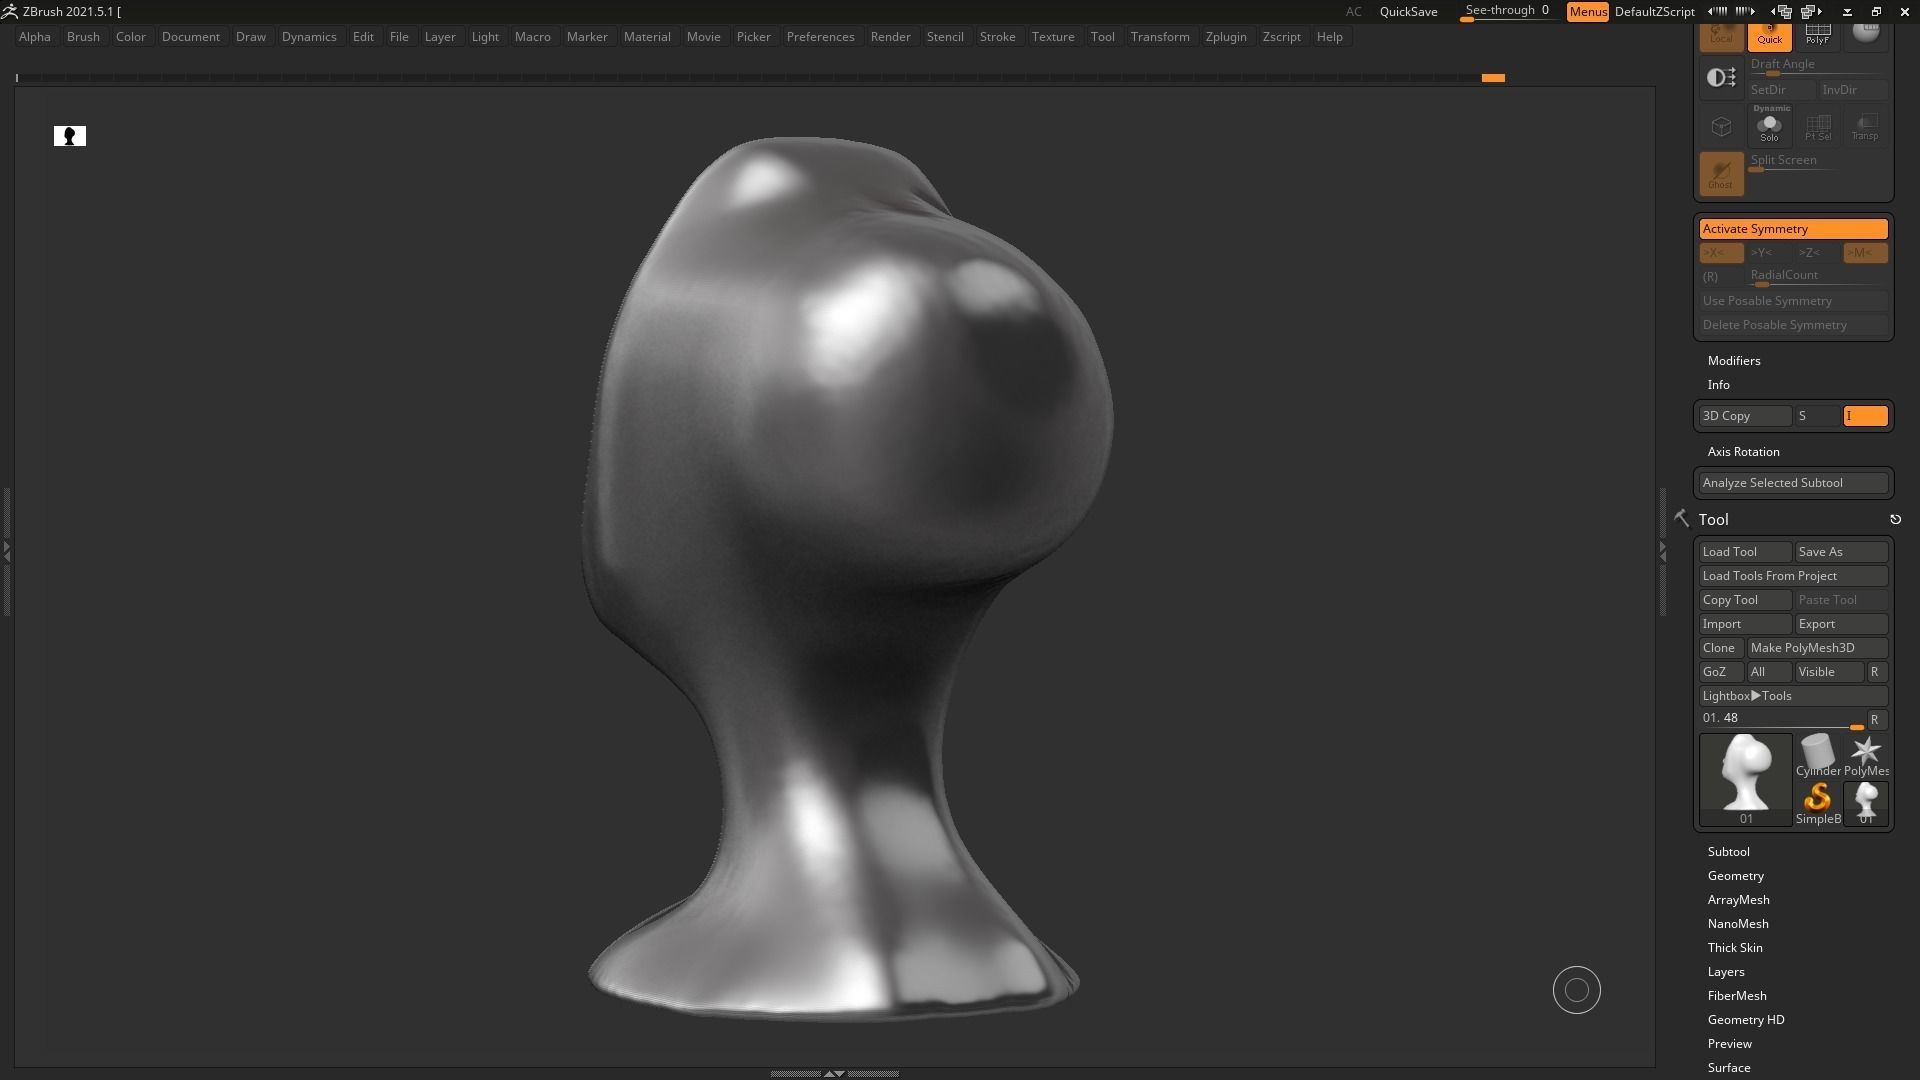Viewport: 1920px width, 1080px height.
Task: Click the Pt Sel point selection icon
Action: (x=1817, y=125)
